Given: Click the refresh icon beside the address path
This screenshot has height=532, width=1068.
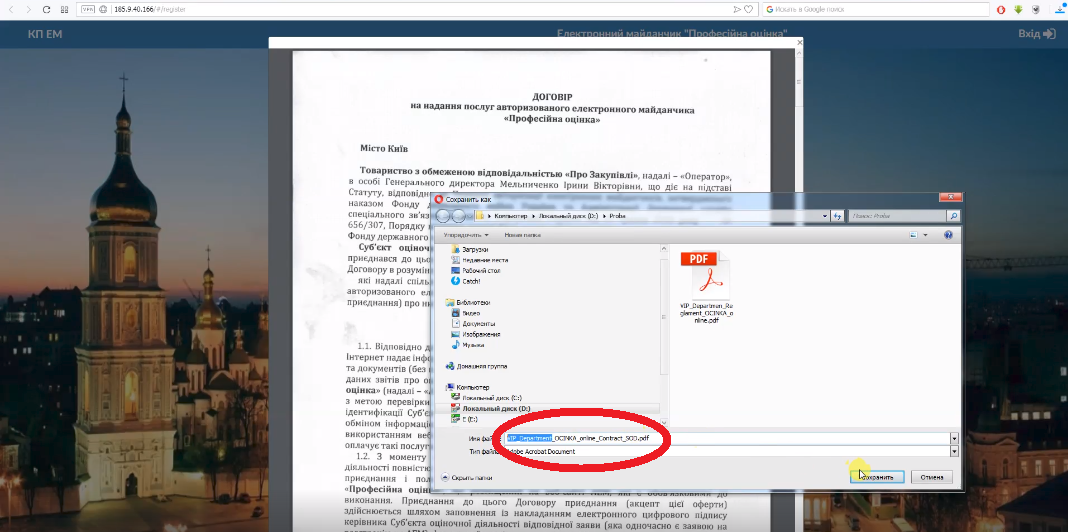Looking at the screenshot, I should (836, 216).
